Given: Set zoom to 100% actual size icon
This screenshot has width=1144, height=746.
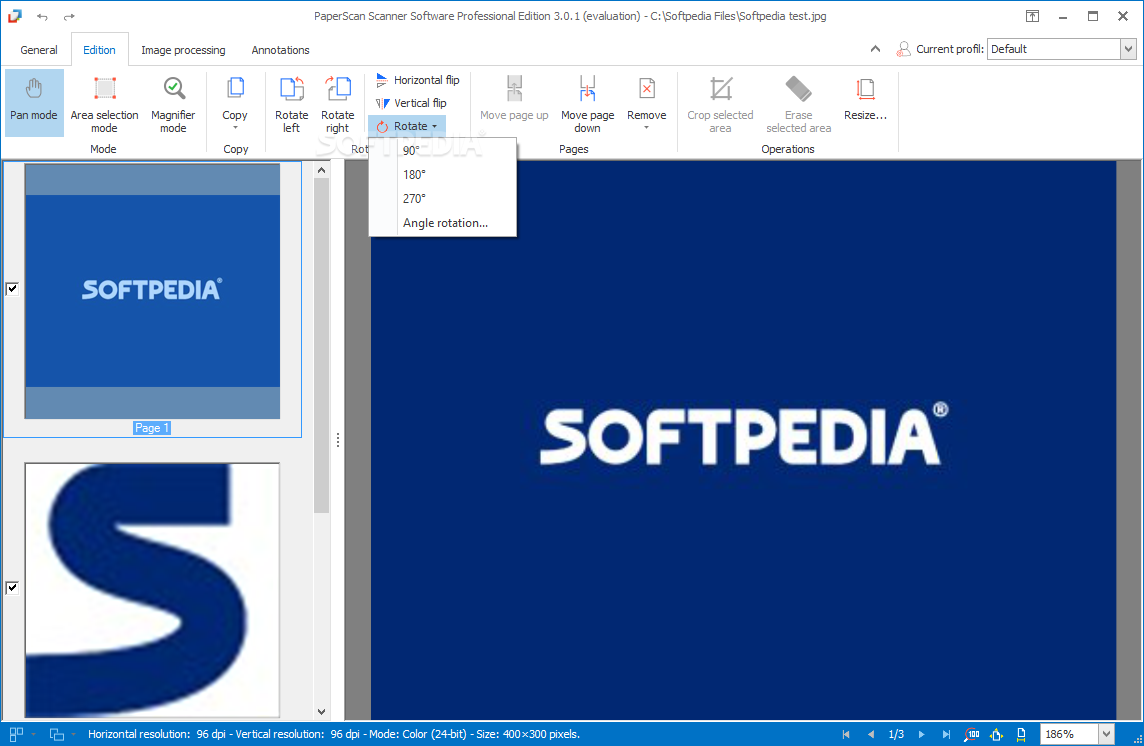Looking at the screenshot, I should coord(972,734).
